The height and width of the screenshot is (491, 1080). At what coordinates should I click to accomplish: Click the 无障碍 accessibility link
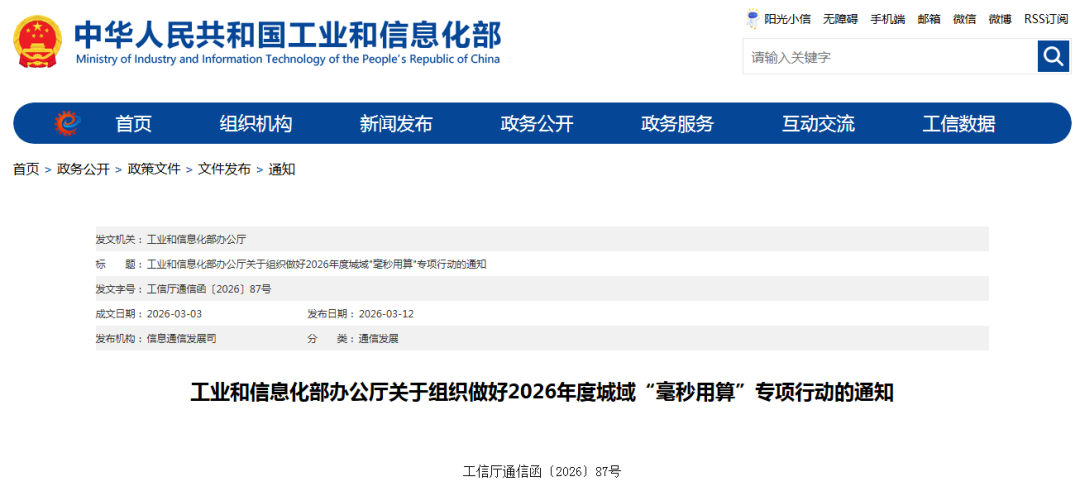click(x=840, y=19)
